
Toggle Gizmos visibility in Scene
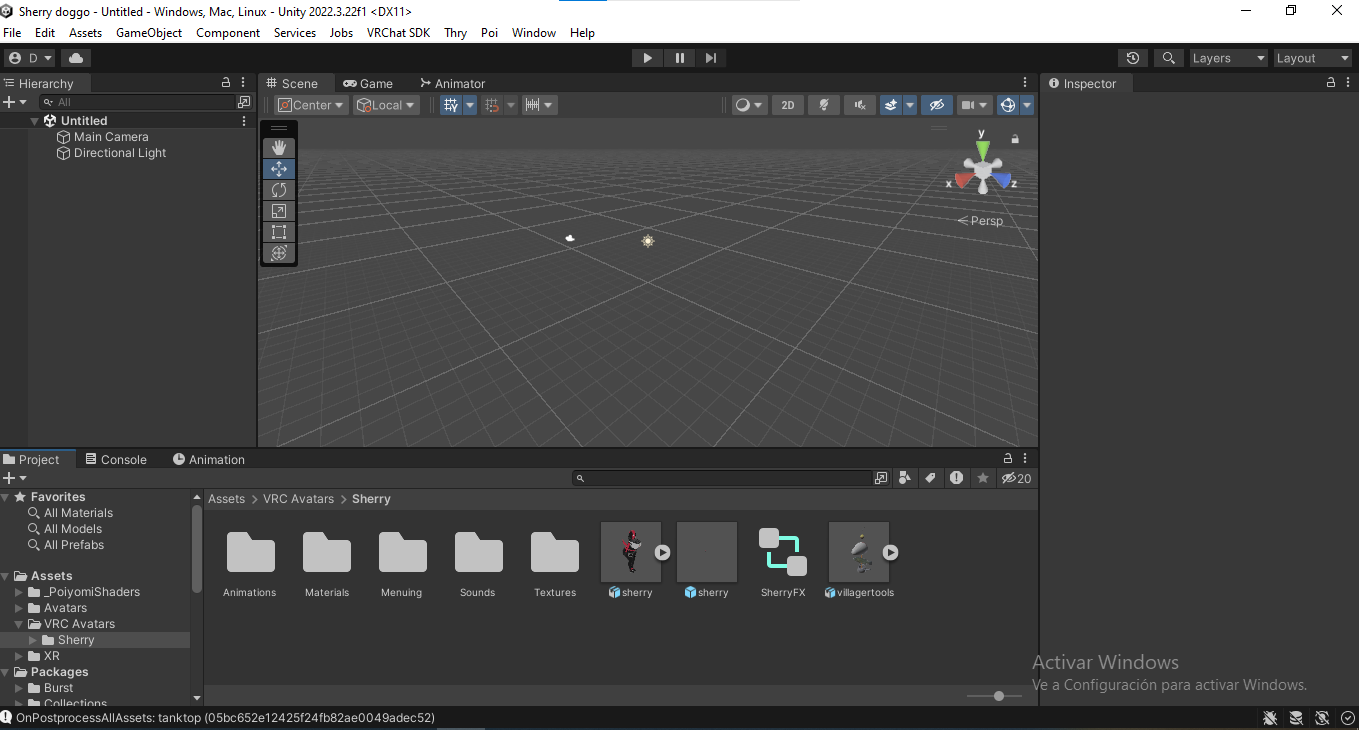1008,105
